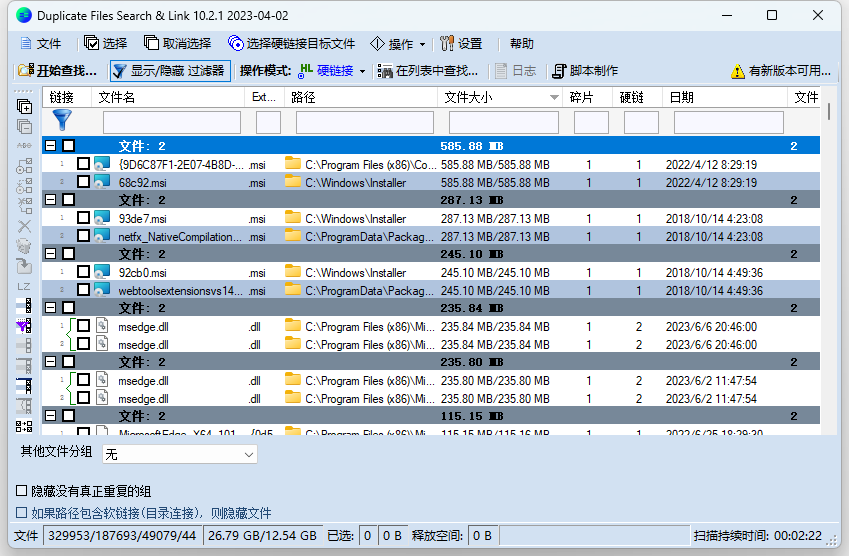Collapse the 235.80 MB file group
The image size is (849, 556).
pyautogui.click(x=50, y=362)
